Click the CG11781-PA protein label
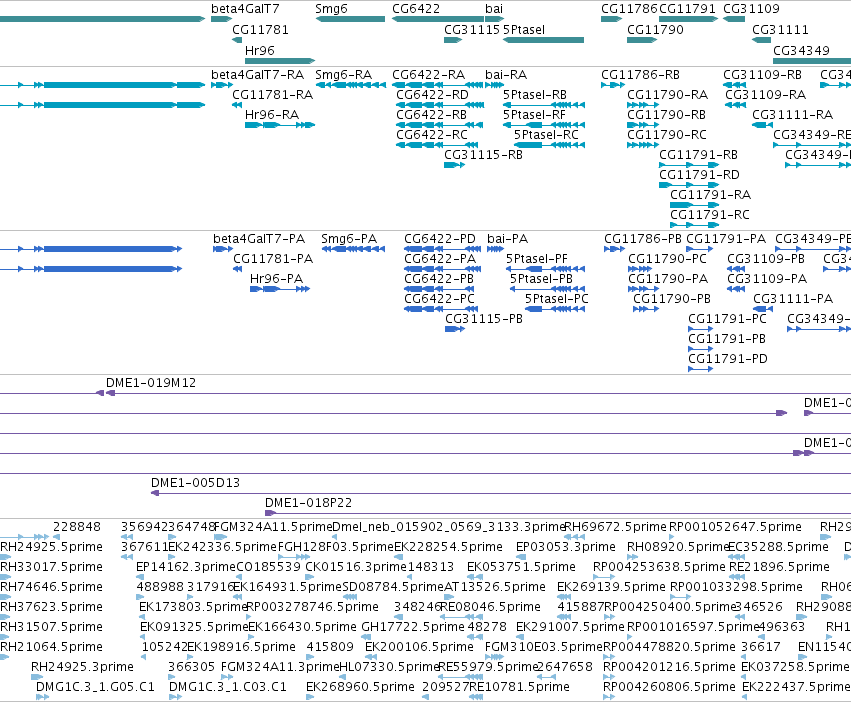Image resolution: width=851 pixels, height=702 pixels. point(273,258)
